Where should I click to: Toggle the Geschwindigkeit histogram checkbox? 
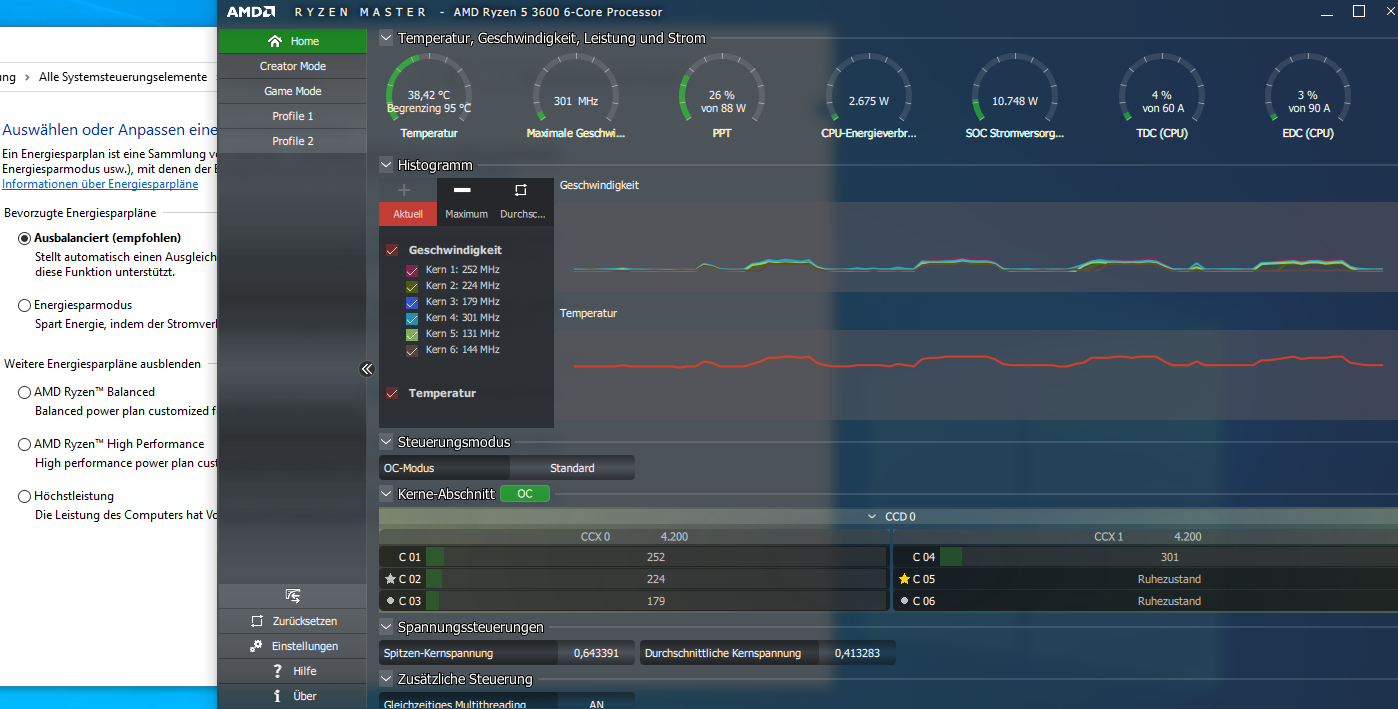392,250
